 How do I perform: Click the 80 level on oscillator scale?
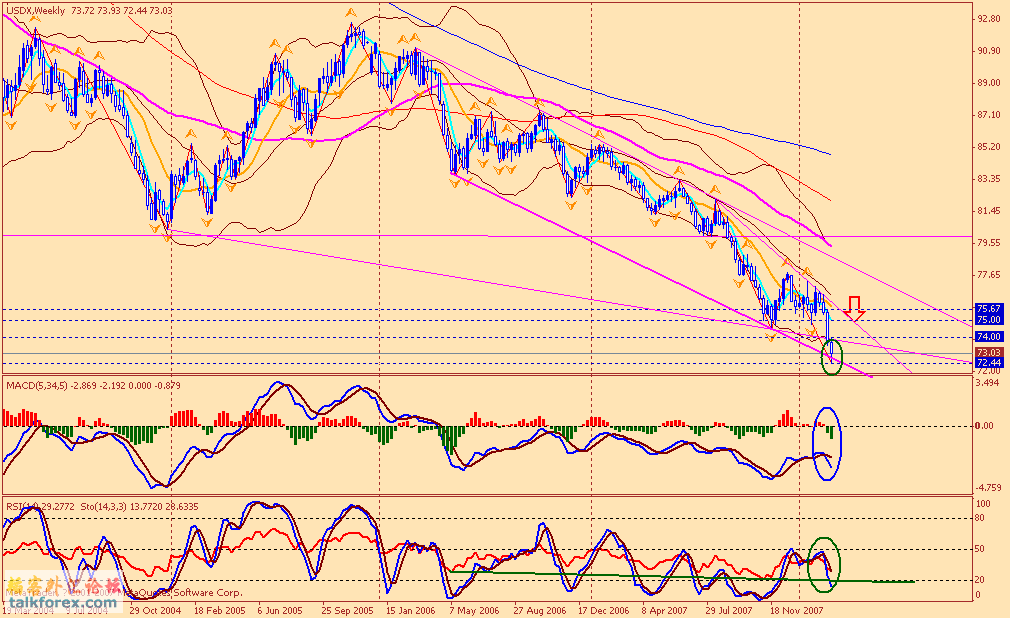click(x=980, y=517)
